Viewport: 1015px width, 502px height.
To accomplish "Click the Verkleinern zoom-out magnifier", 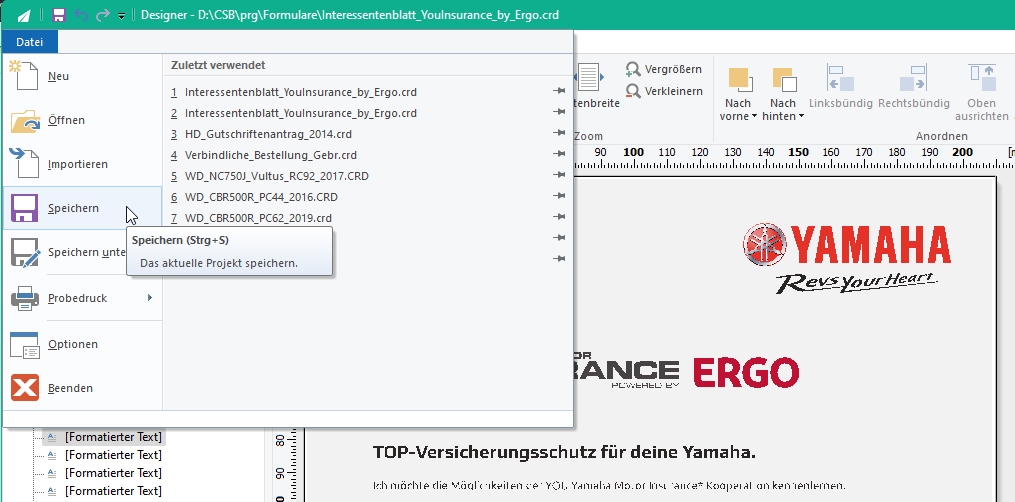I will [633, 91].
